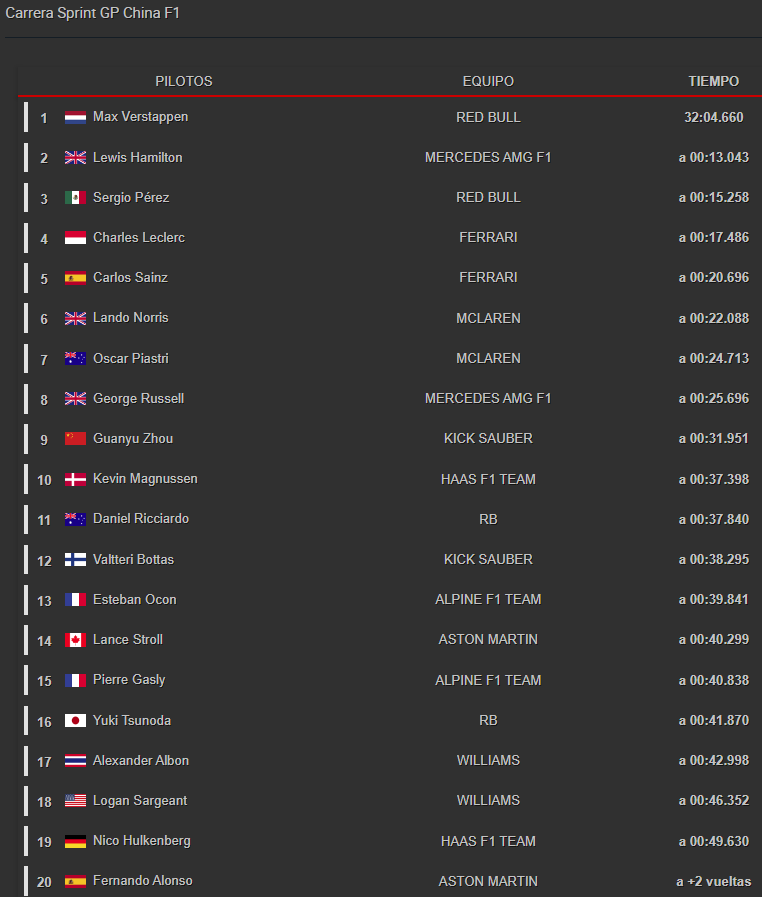
Task: Select driver name Valtteri Bottas
Action: click(x=133, y=559)
